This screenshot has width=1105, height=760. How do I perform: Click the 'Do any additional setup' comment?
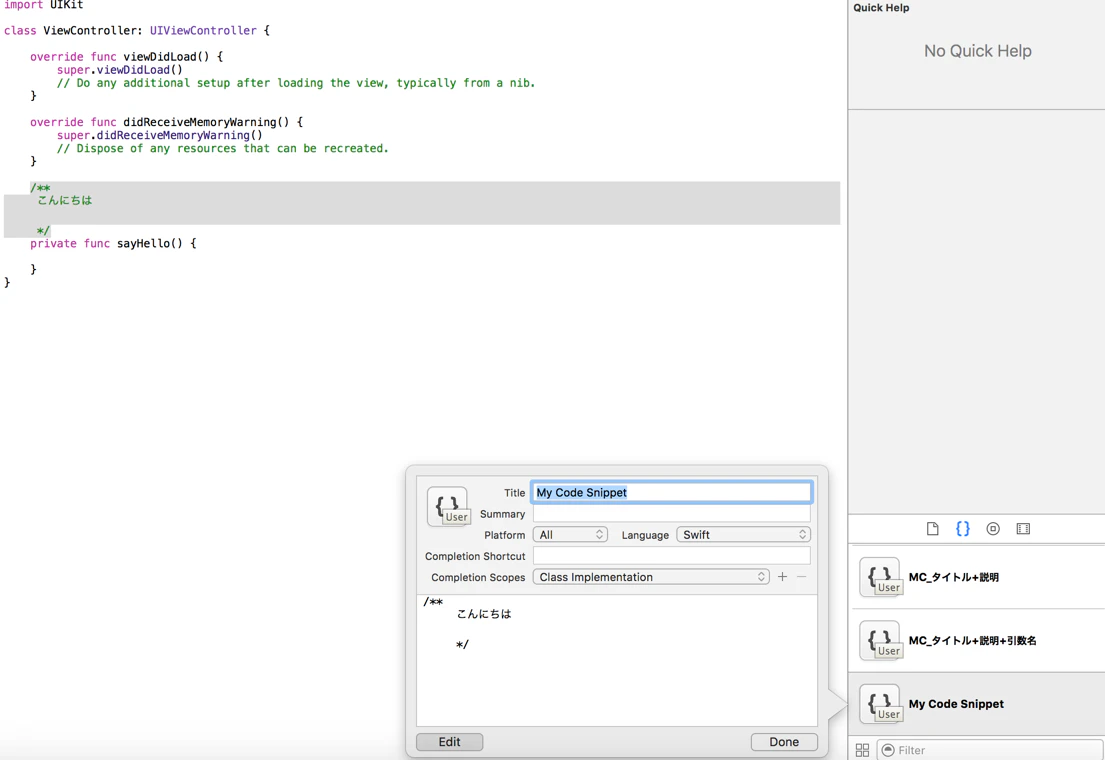coord(296,82)
